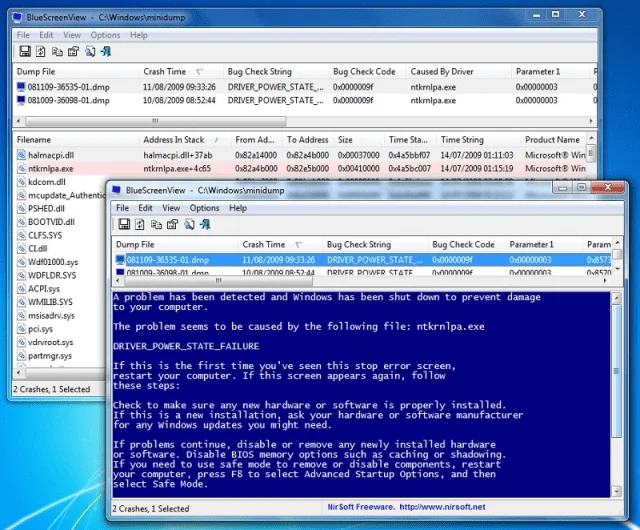Screen dimensions: 640x530
Task: Sort by Crash Time in the front window
Action: coord(264,244)
